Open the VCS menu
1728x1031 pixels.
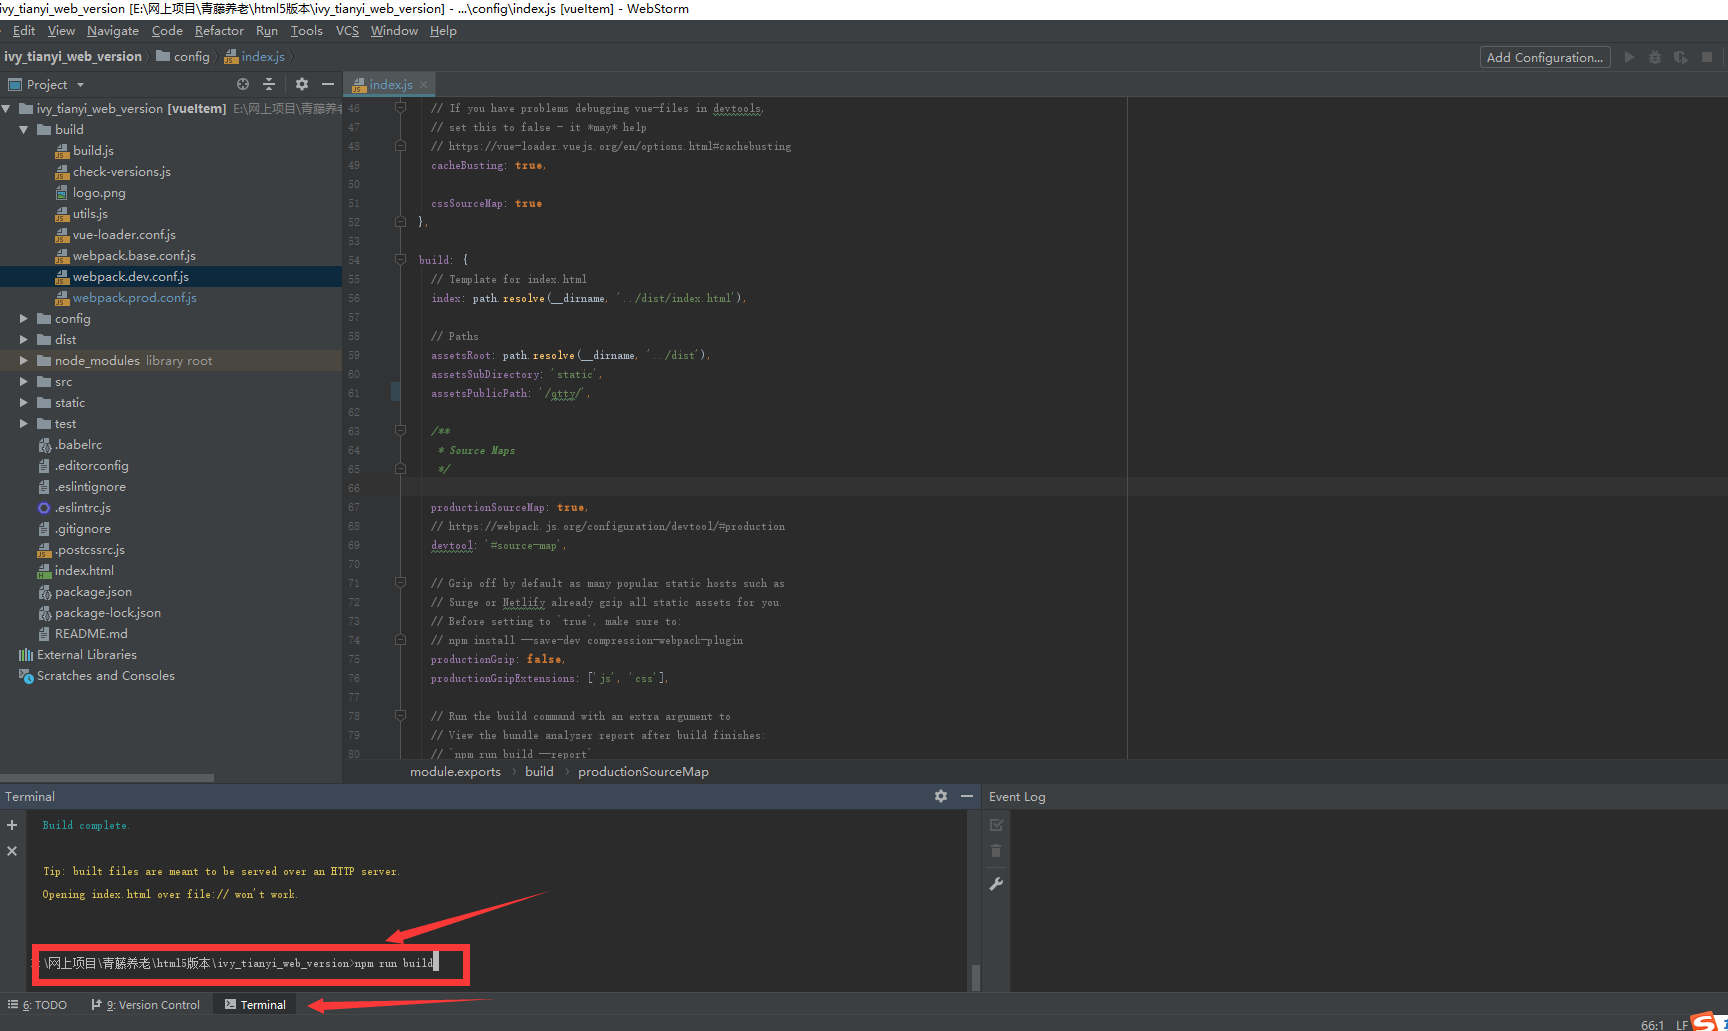pyautogui.click(x=347, y=31)
